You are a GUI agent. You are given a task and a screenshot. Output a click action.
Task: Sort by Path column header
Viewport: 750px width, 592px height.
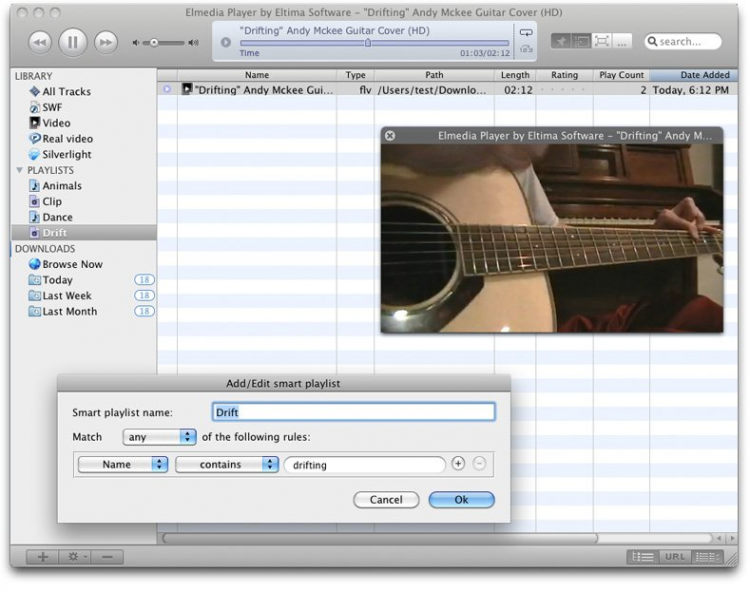click(434, 75)
